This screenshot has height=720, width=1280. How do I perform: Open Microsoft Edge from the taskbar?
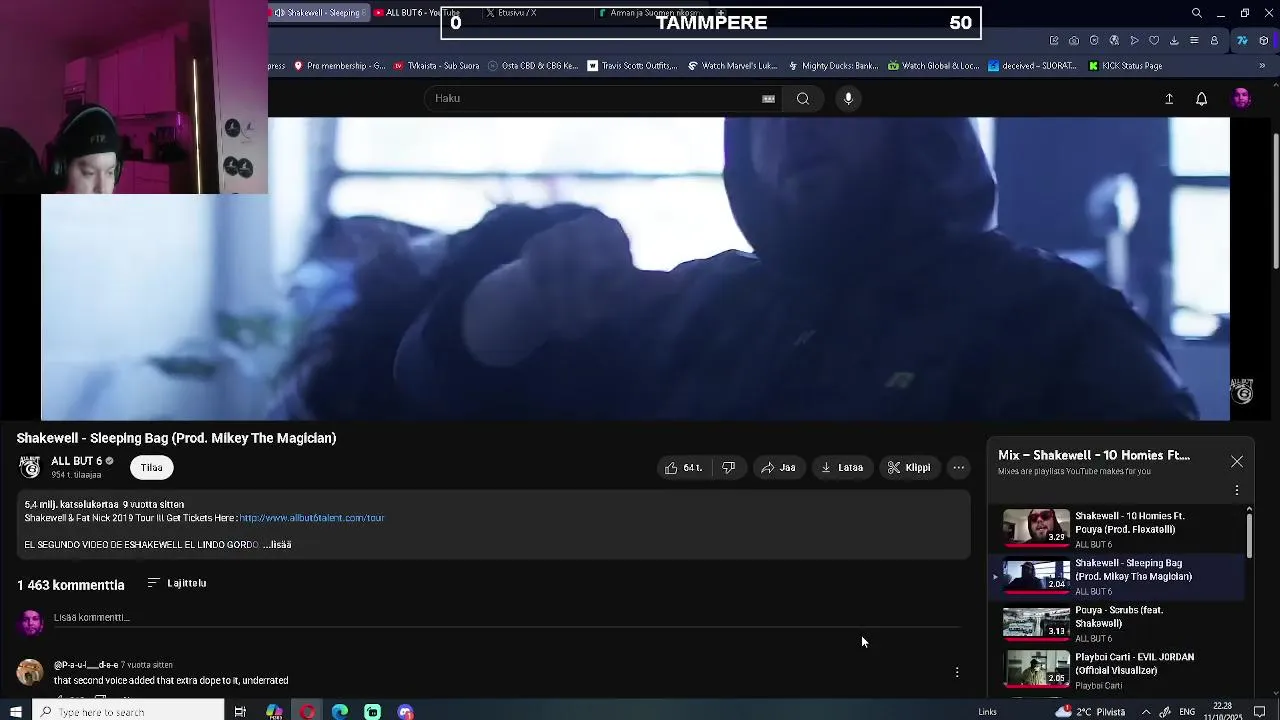pos(340,712)
